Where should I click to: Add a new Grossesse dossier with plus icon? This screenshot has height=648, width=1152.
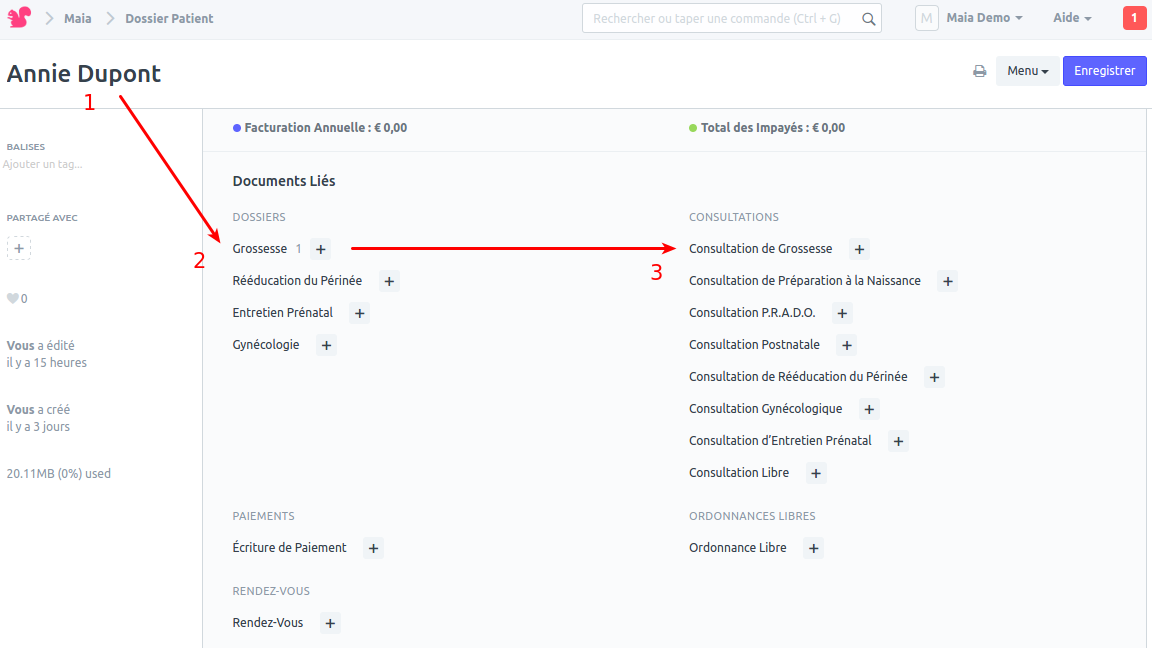coord(320,249)
